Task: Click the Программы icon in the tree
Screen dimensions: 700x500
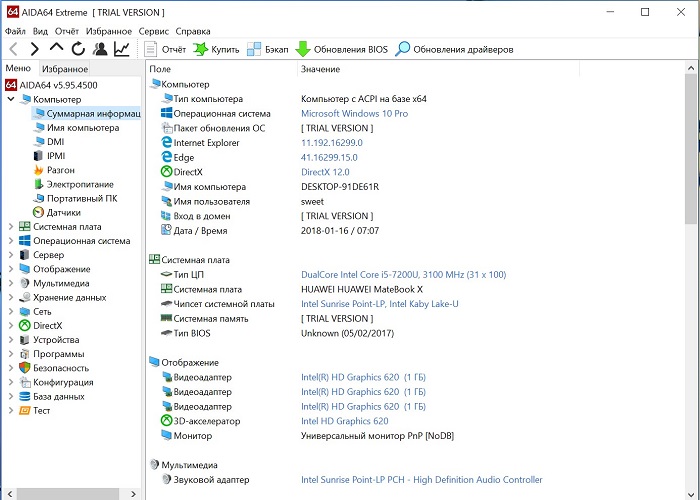Action: (25, 354)
